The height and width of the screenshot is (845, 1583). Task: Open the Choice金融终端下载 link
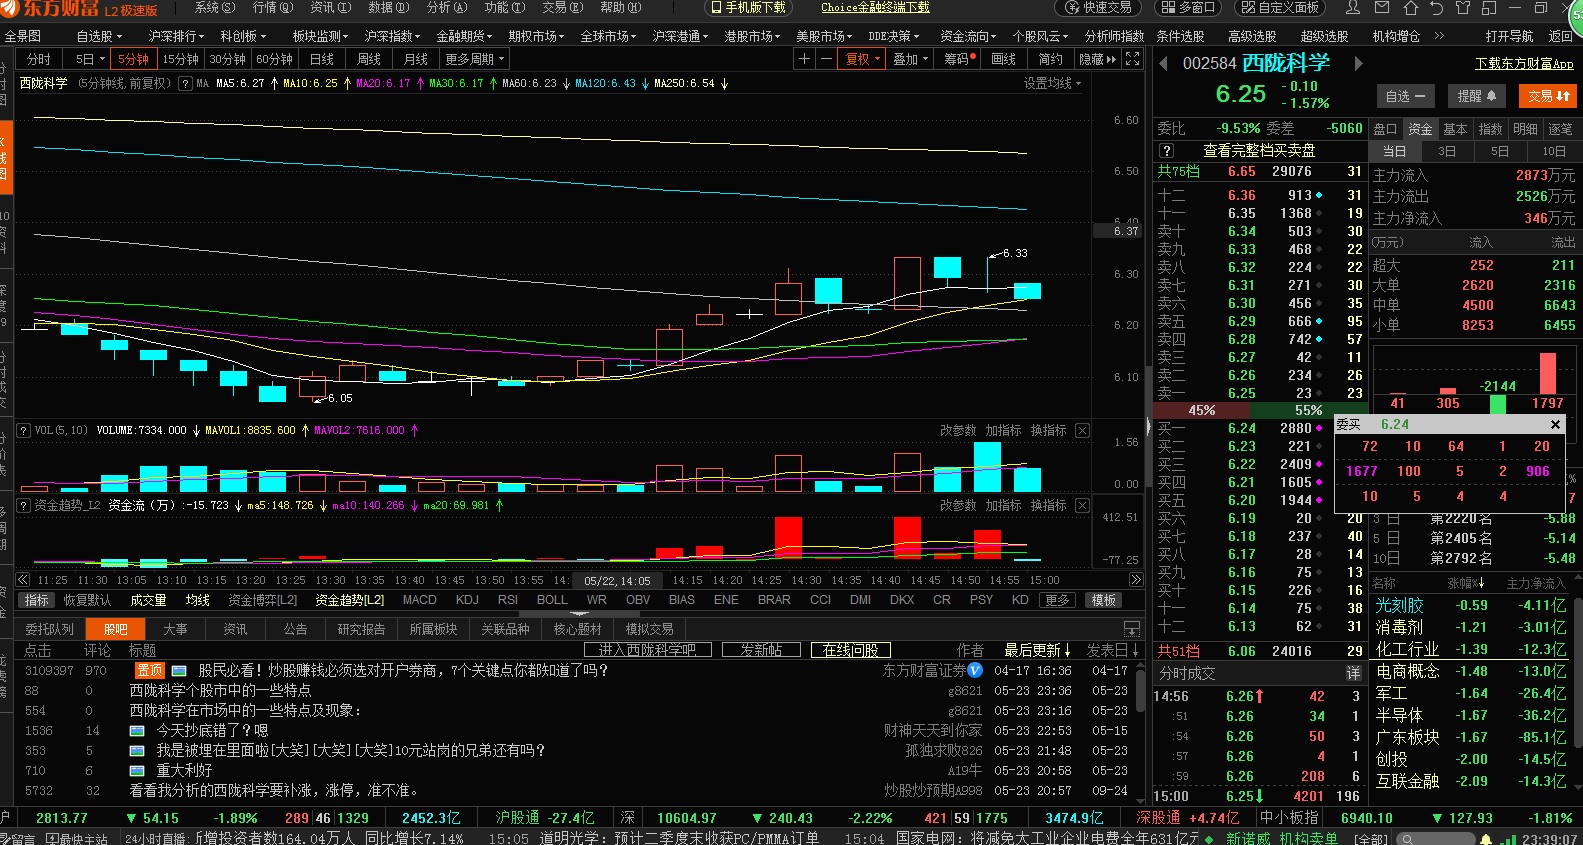(875, 8)
